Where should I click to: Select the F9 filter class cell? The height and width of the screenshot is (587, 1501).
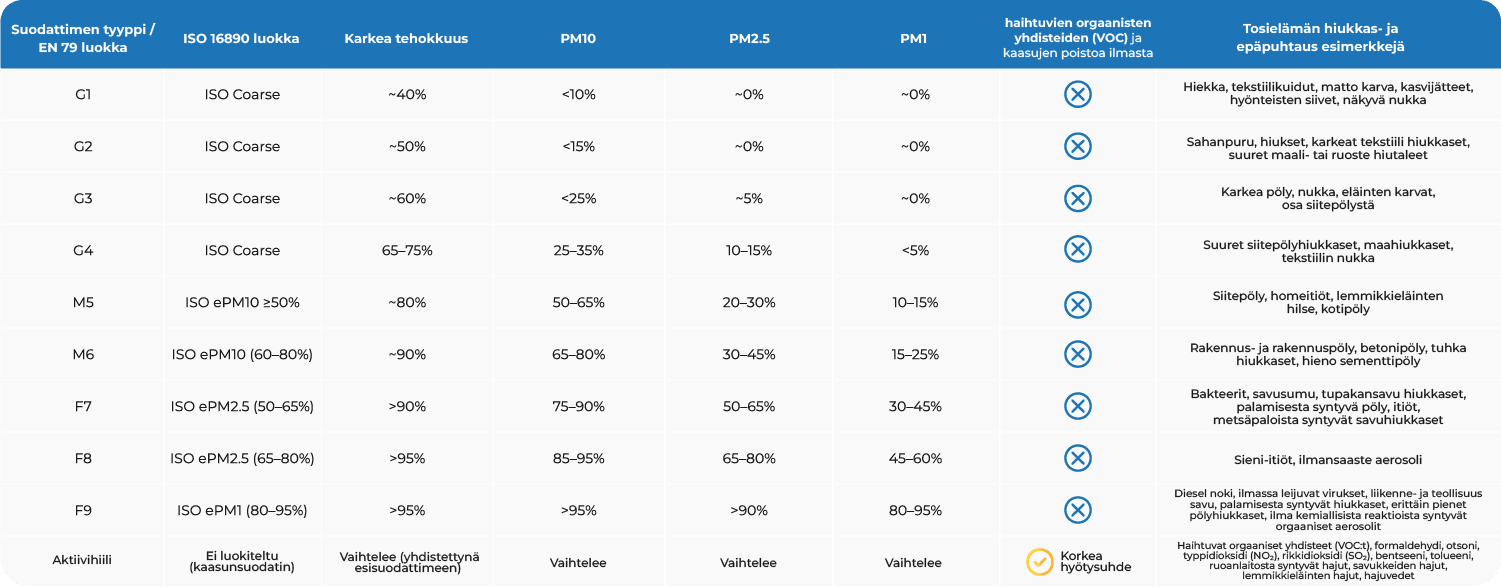83,510
